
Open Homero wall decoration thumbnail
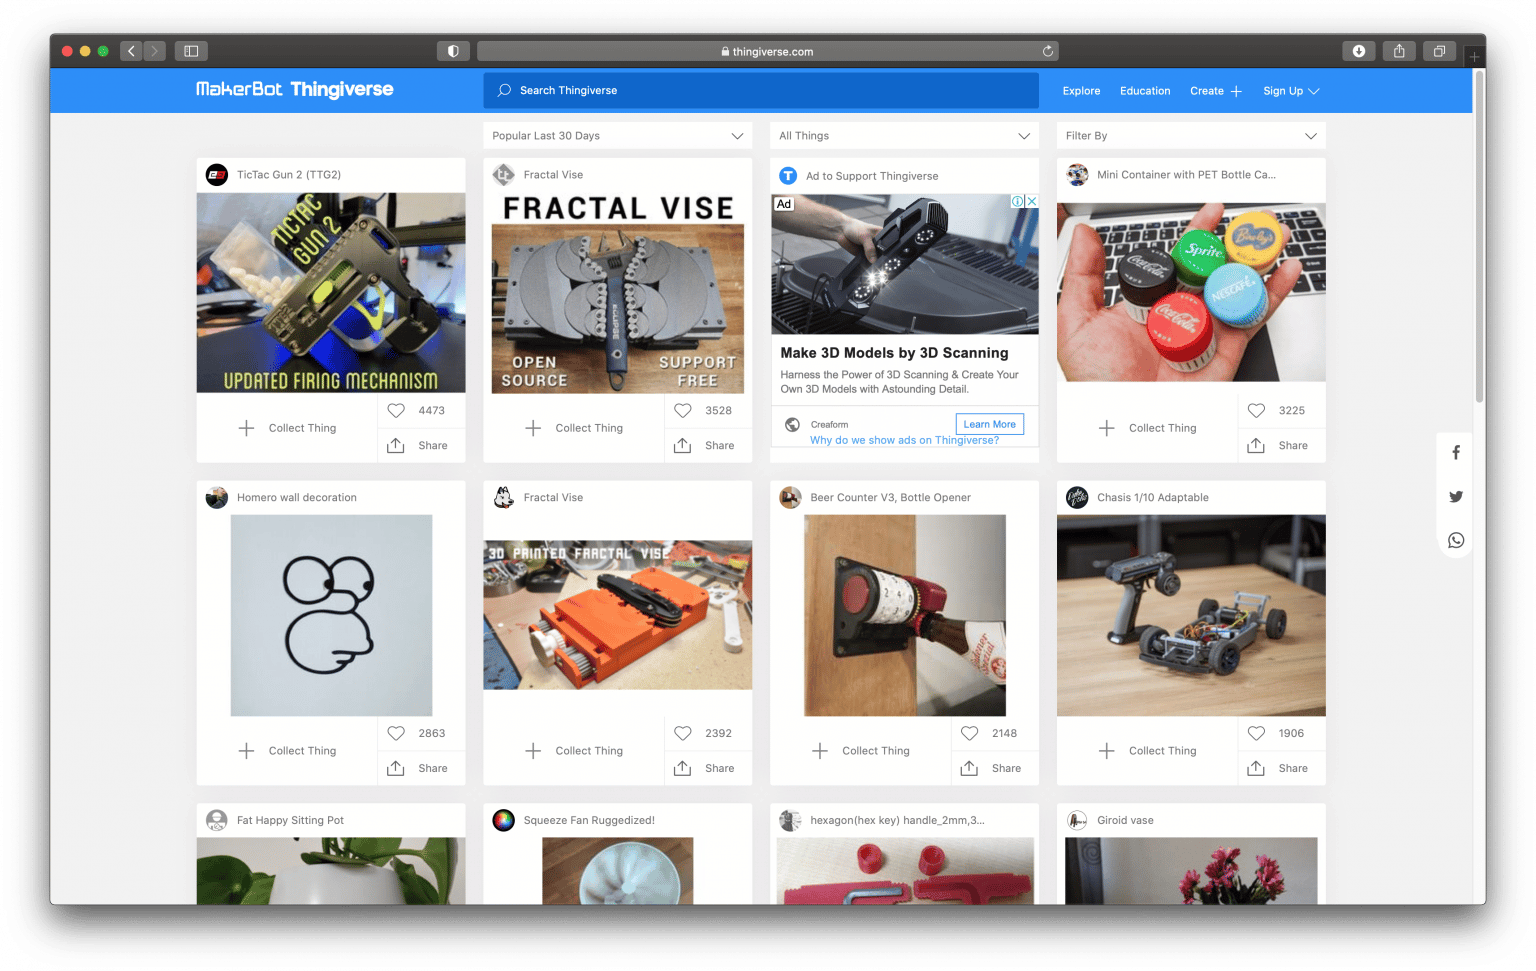(x=331, y=615)
